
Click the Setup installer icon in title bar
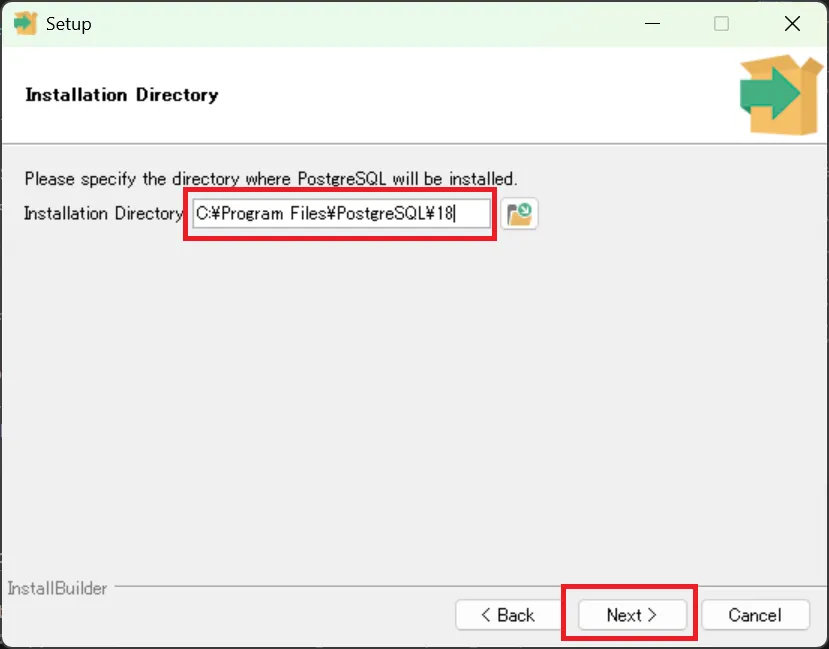point(25,23)
